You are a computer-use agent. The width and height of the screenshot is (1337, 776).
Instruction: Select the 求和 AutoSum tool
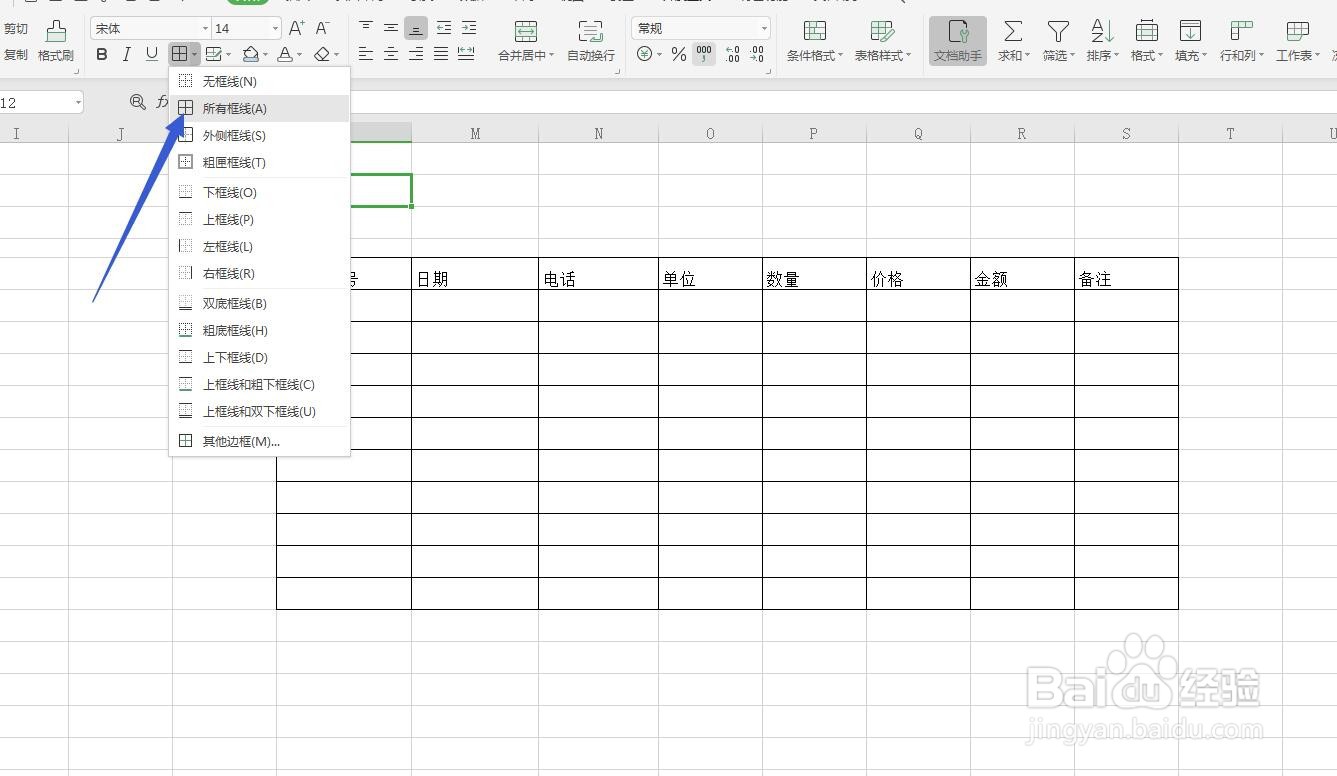point(1012,40)
